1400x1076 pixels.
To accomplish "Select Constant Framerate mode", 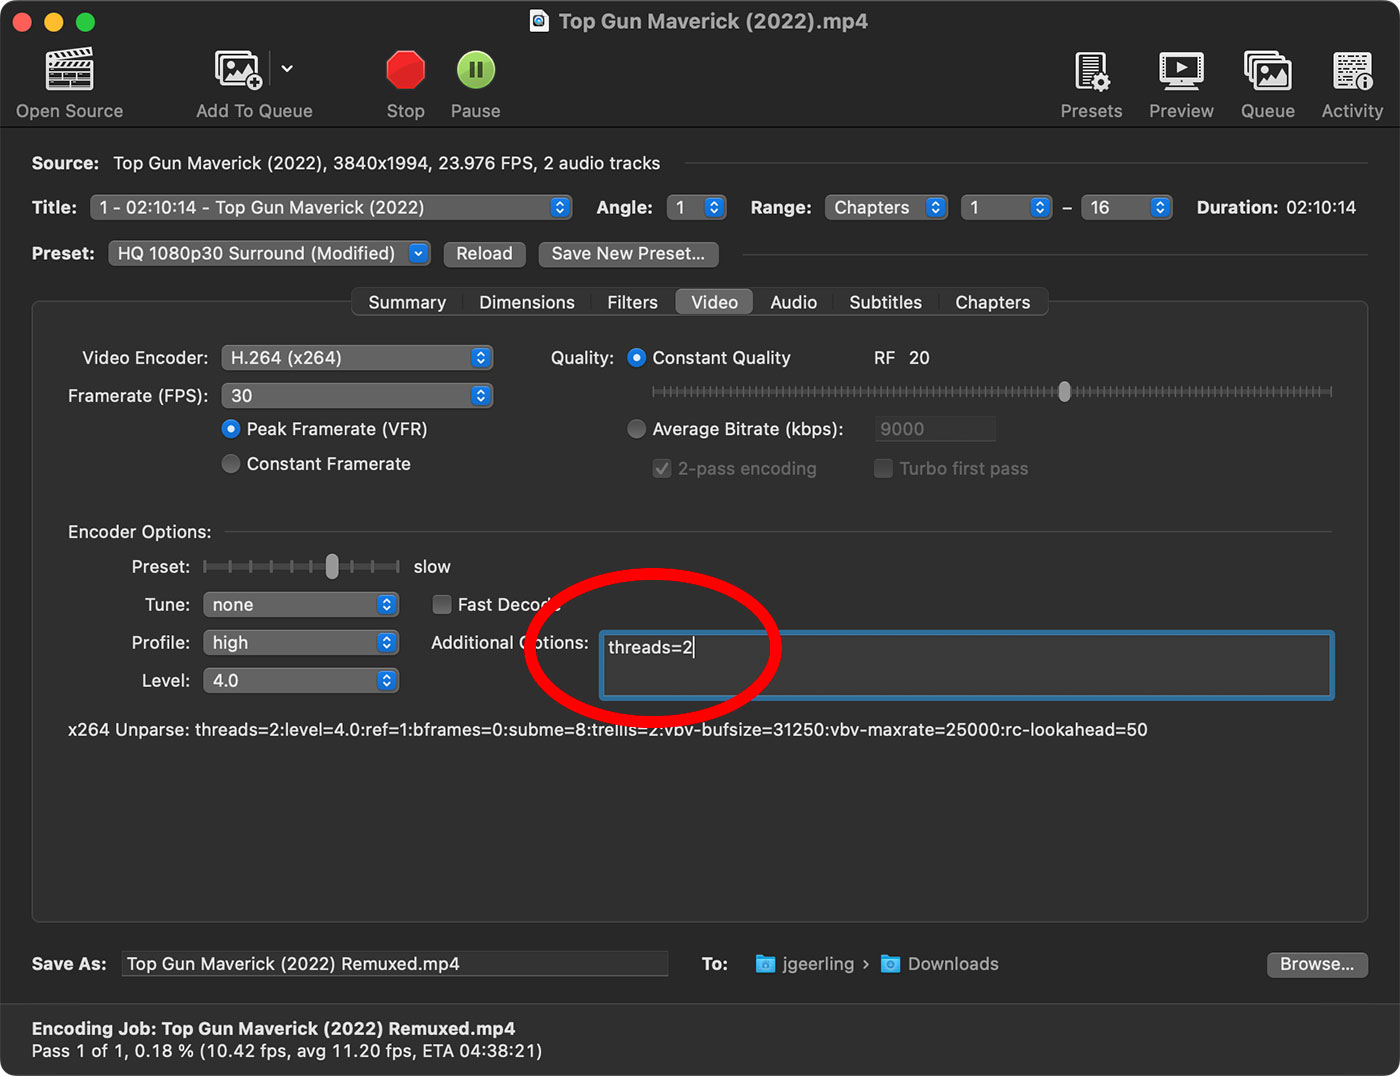I will pyautogui.click(x=231, y=463).
